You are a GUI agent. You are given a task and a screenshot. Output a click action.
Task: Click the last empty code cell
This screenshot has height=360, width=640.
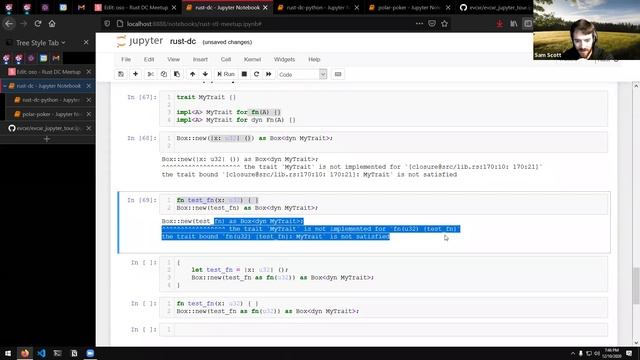383,330
